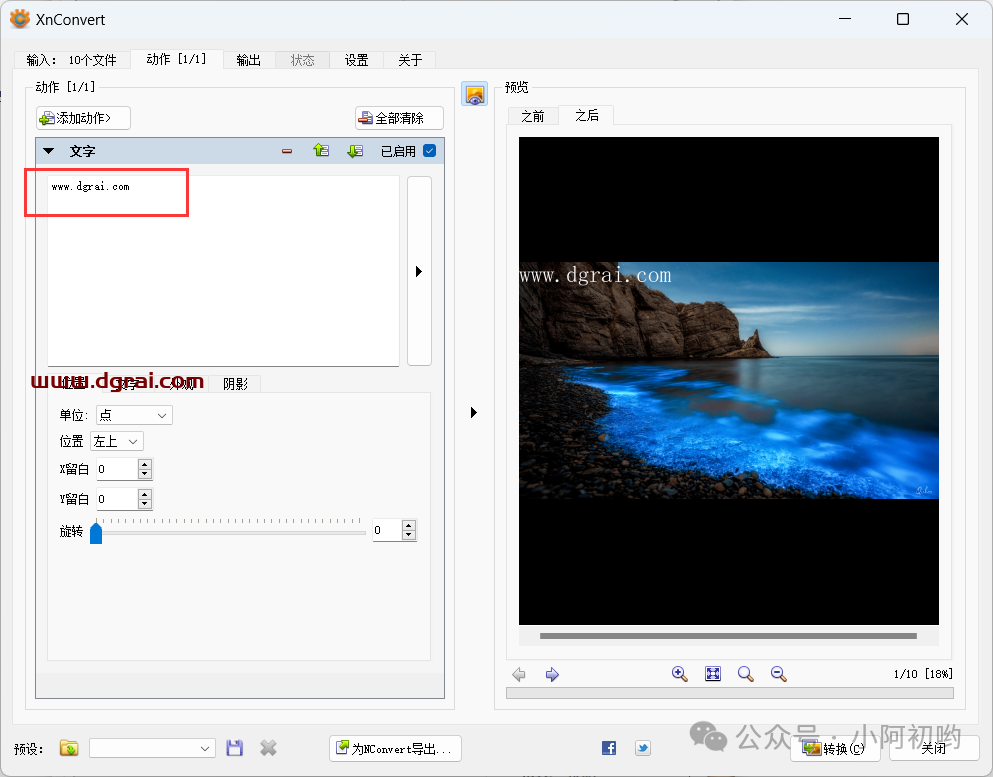Viewport: 993px width, 777px height.
Task: Click the Y留白 input field
Action: coord(117,499)
